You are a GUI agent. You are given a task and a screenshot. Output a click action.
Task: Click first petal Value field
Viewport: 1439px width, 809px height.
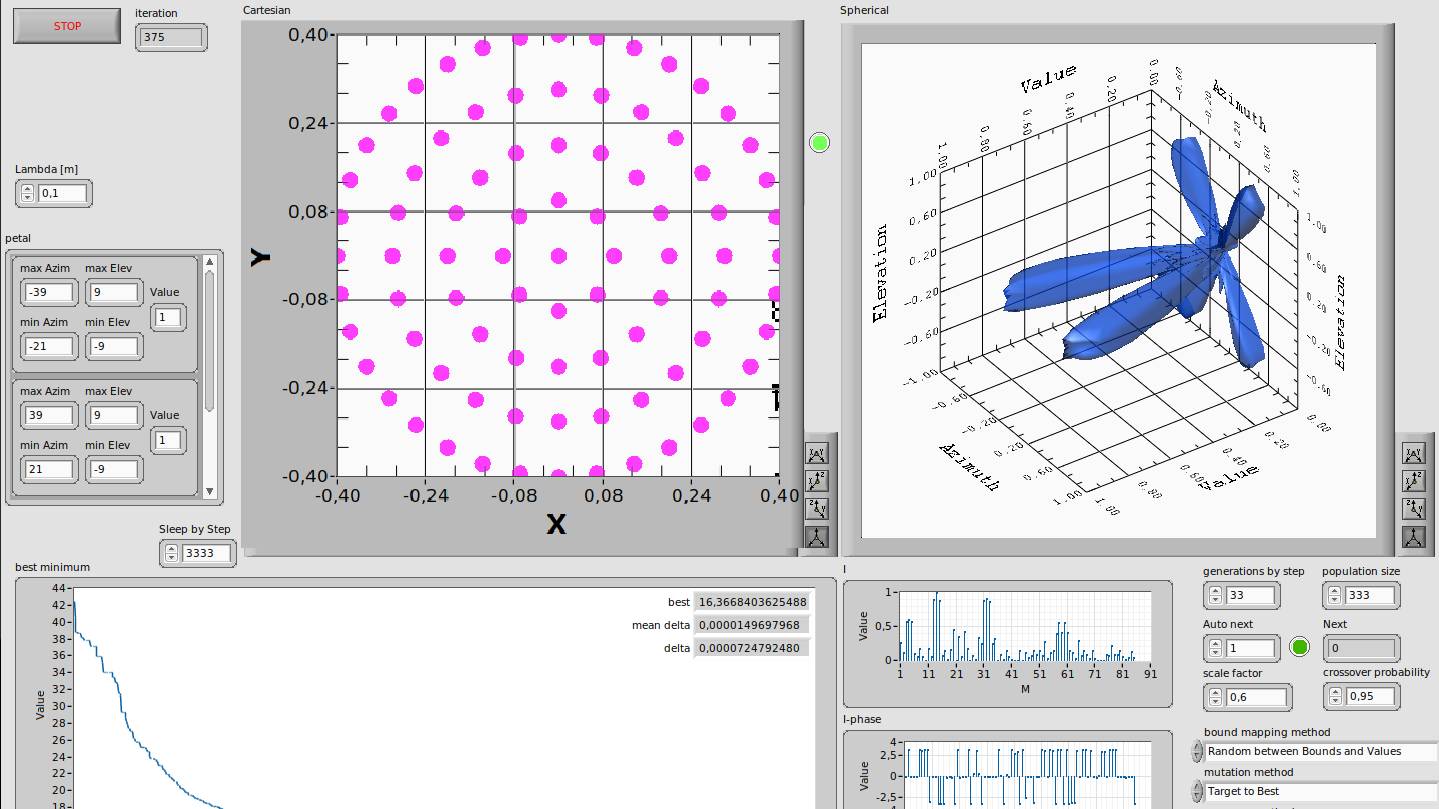pyautogui.click(x=168, y=317)
